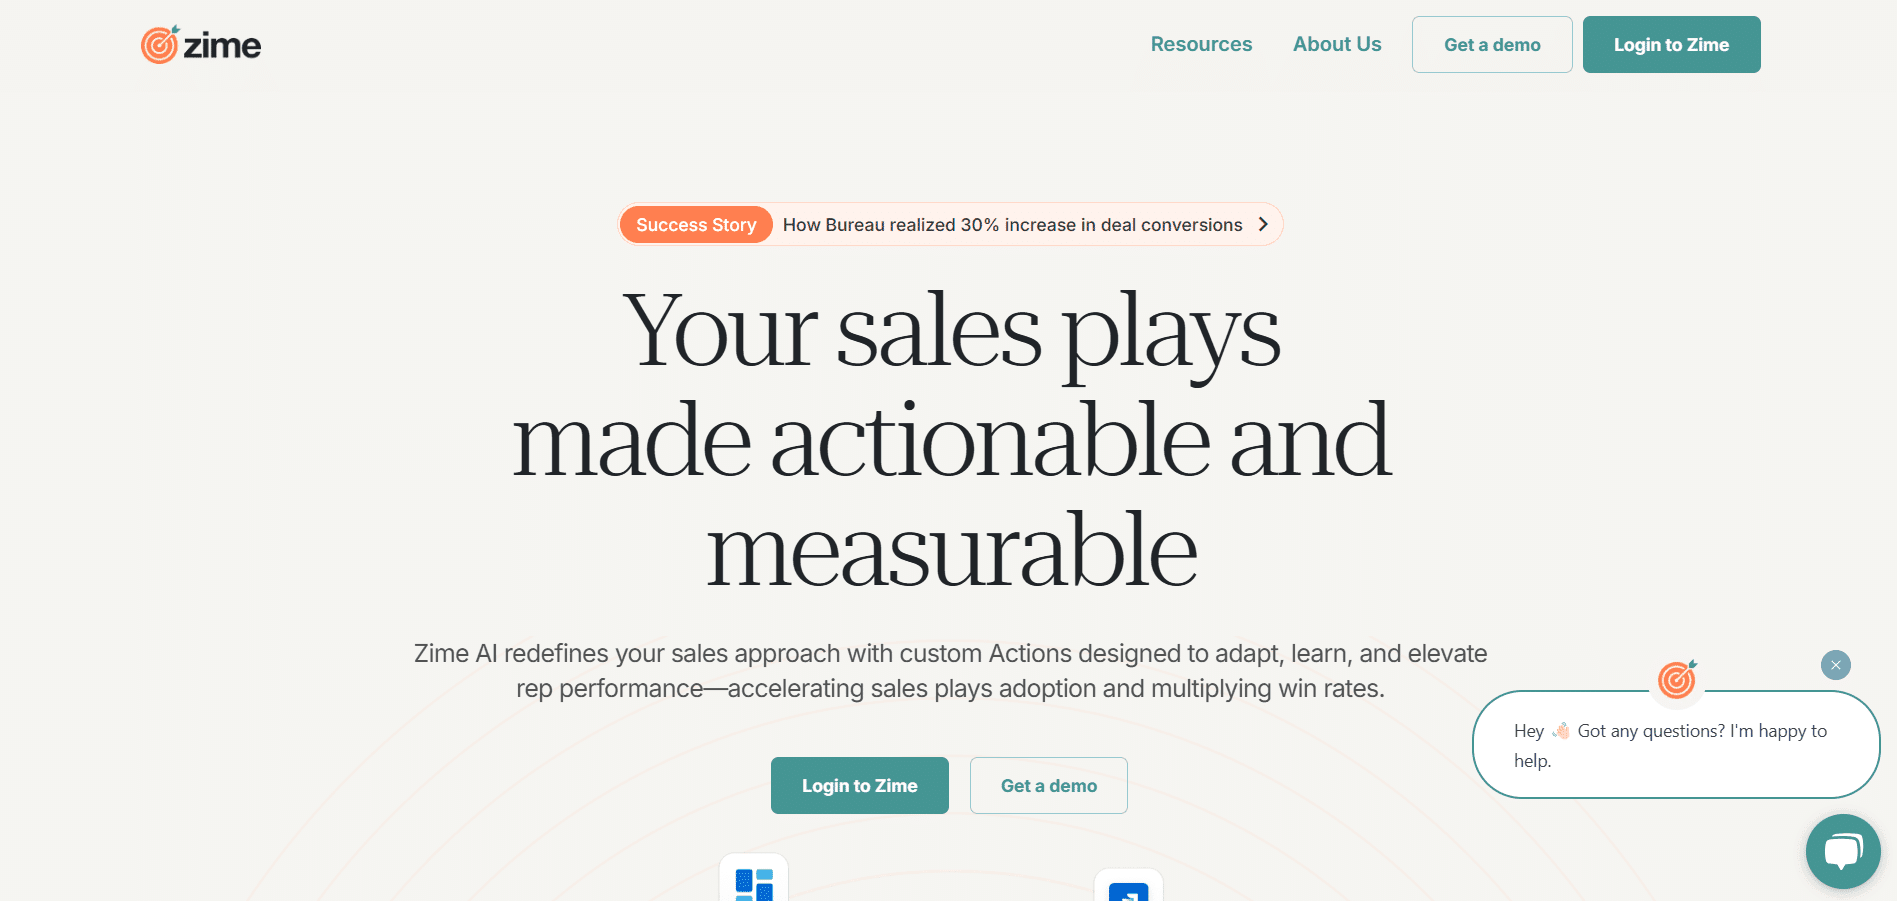Click the zime wordmark in the header
The height and width of the screenshot is (901, 1897).
coord(222,46)
